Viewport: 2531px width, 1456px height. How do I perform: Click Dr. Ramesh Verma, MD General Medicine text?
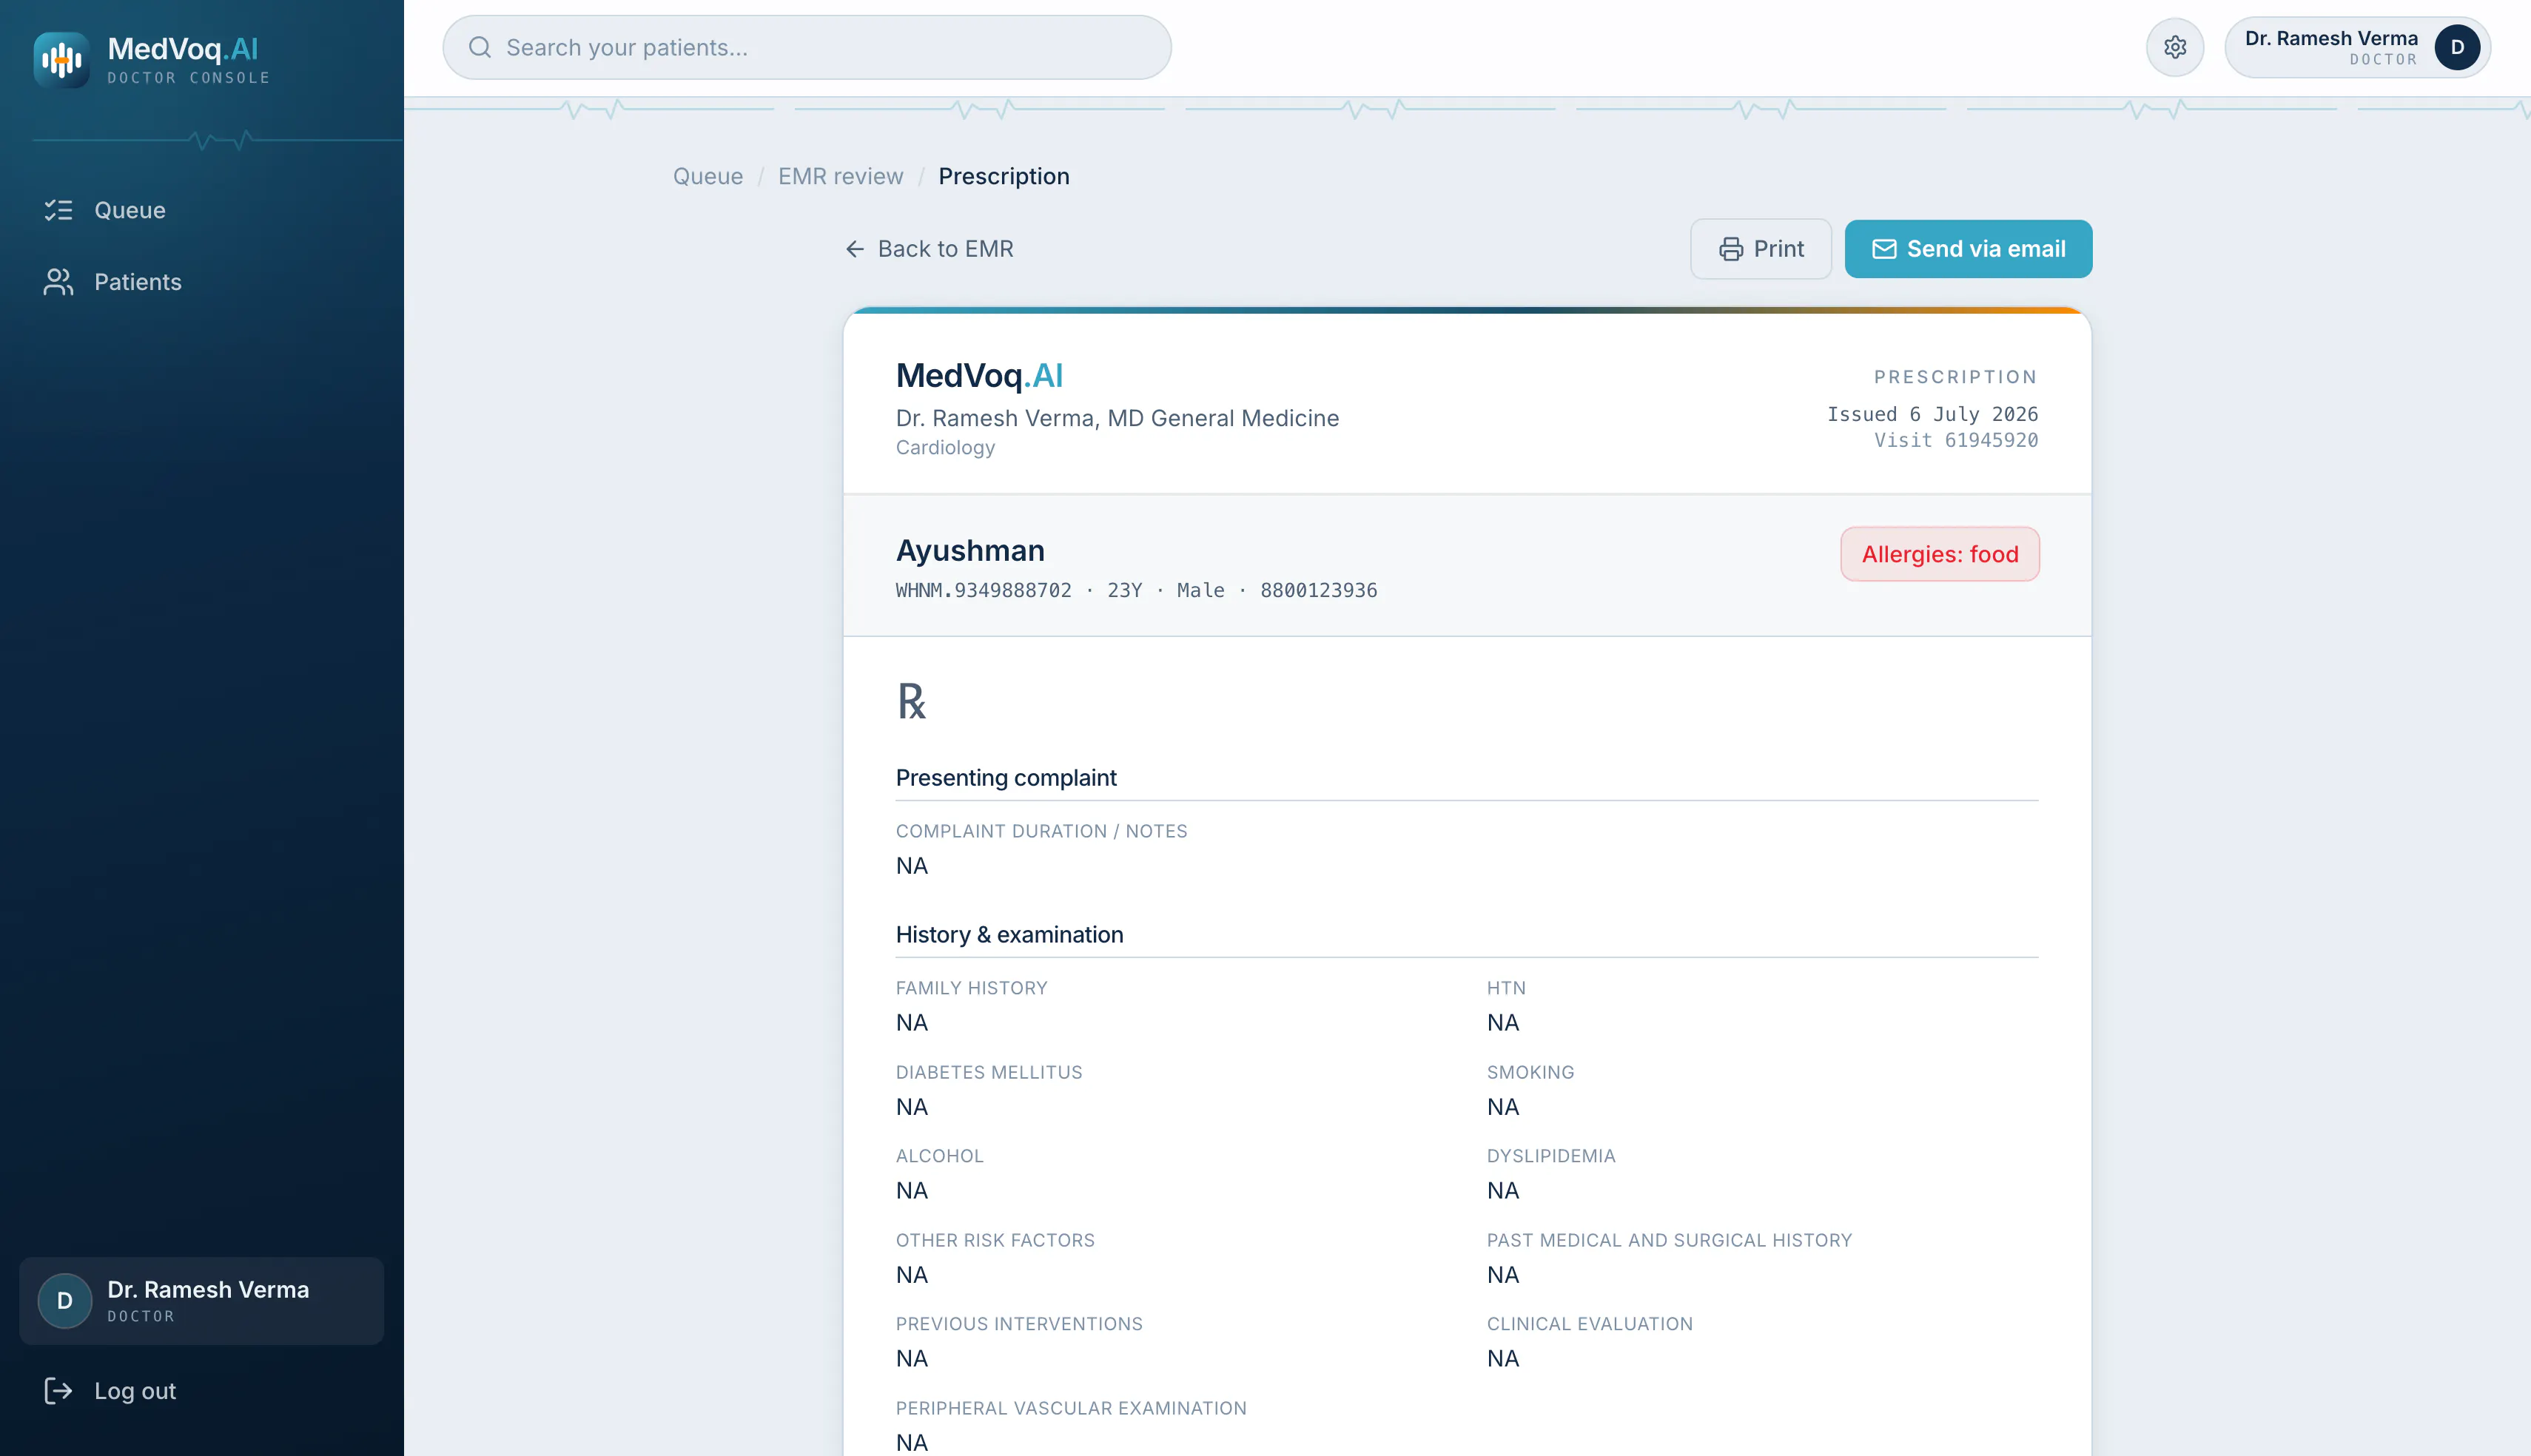(x=1118, y=418)
